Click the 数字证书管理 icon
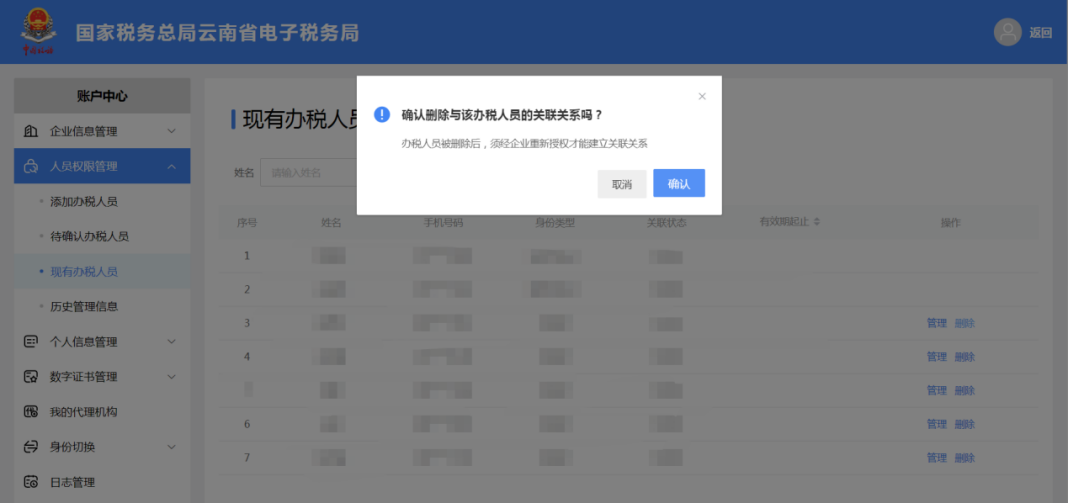 pos(31,377)
